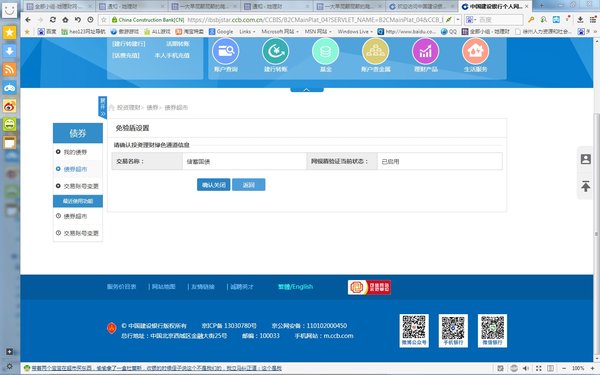This screenshot has height=375, width=600.
Task: Open recently used 债券超市 item
Action: point(75,216)
